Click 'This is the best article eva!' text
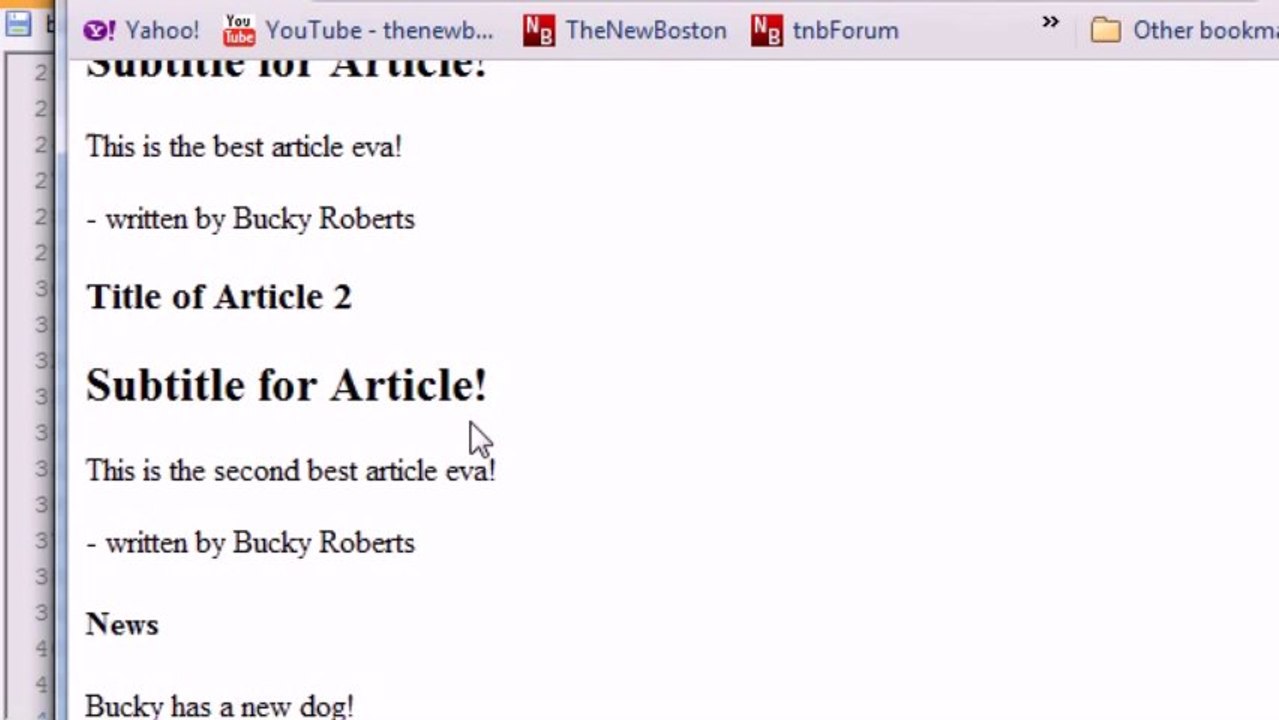 (x=244, y=147)
